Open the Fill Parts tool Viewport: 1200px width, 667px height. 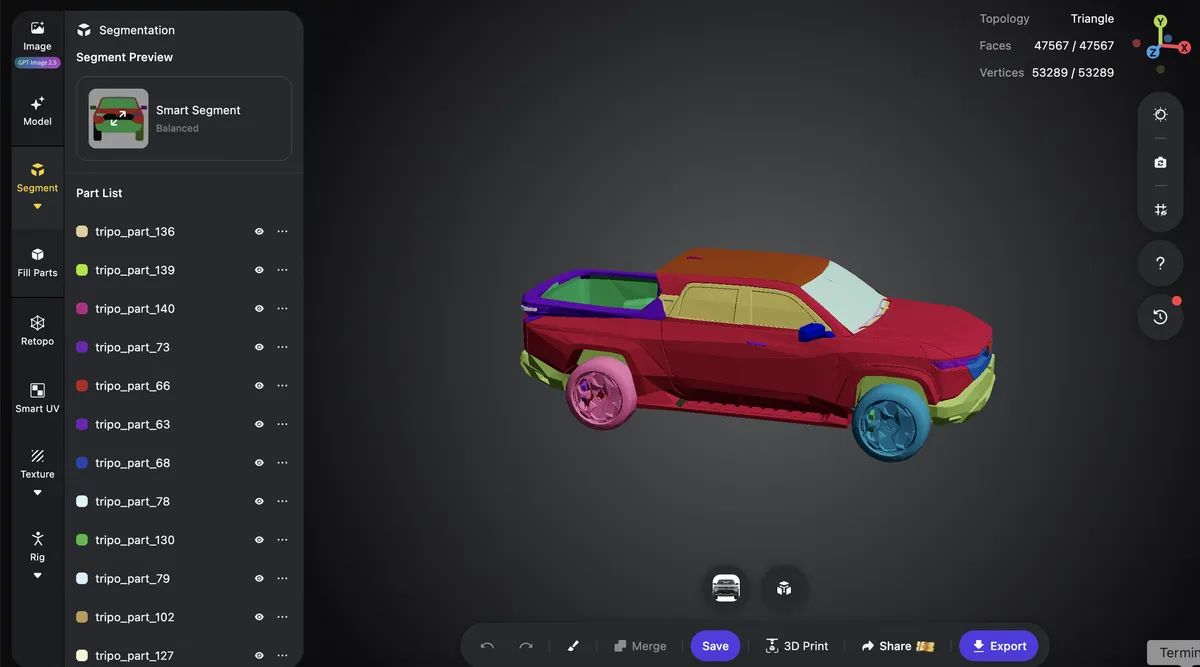tap(37, 262)
